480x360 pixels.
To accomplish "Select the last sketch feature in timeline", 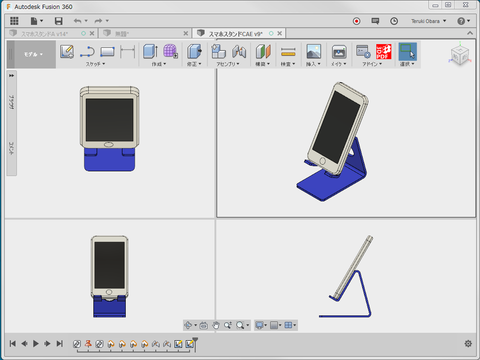I will pos(189,344).
